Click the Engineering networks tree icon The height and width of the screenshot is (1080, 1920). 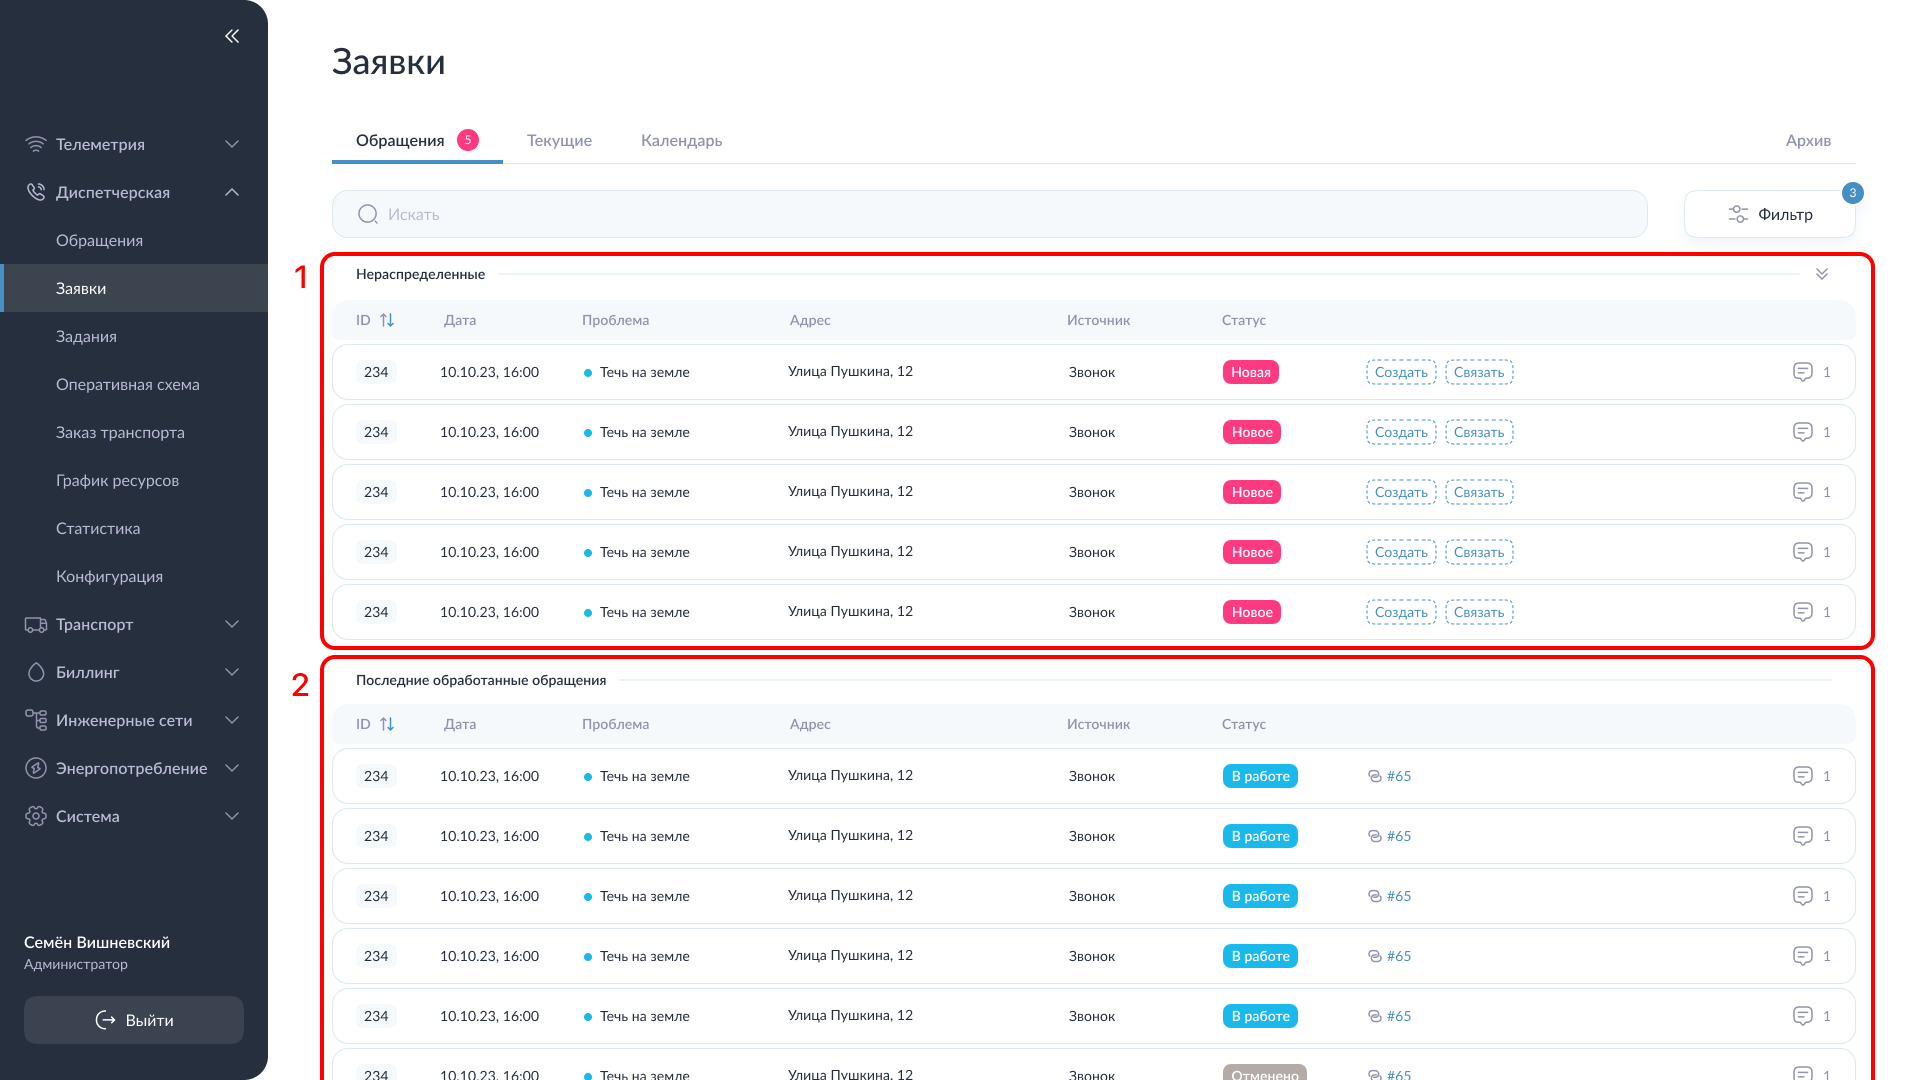(x=36, y=720)
